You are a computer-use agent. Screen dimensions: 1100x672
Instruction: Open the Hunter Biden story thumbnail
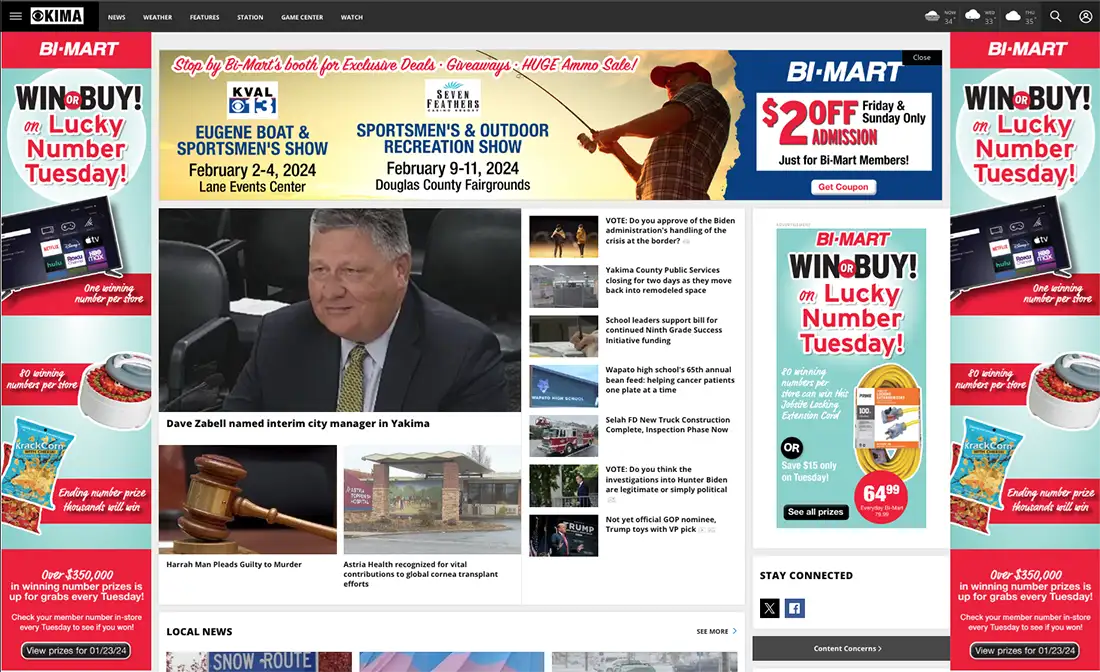pos(563,485)
